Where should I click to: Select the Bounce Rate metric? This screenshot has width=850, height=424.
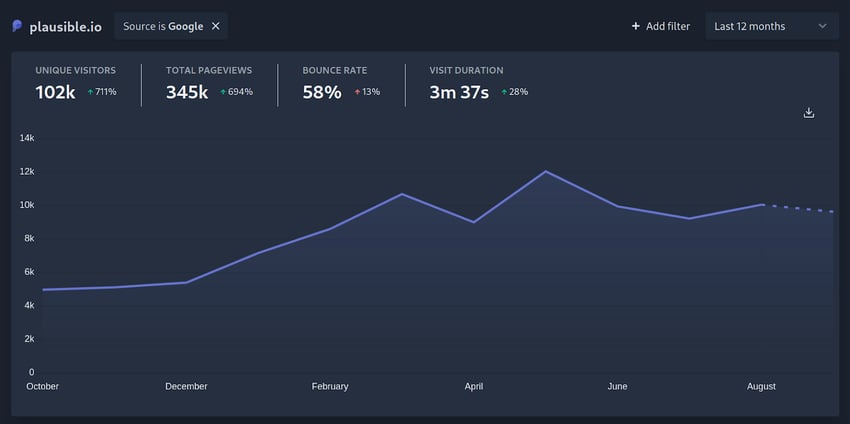click(x=341, y=85)
